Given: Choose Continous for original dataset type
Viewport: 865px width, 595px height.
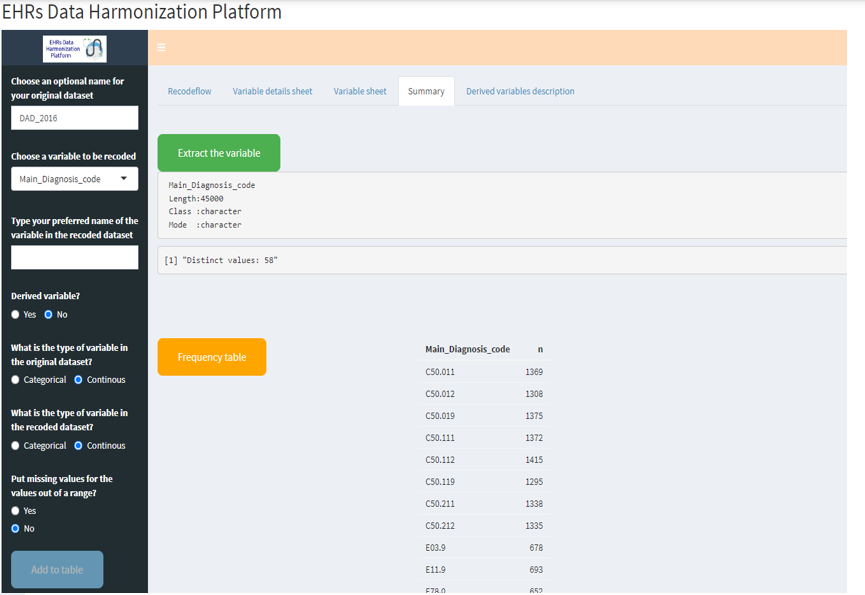Looking at the screenshot, I should pos(79,380).
